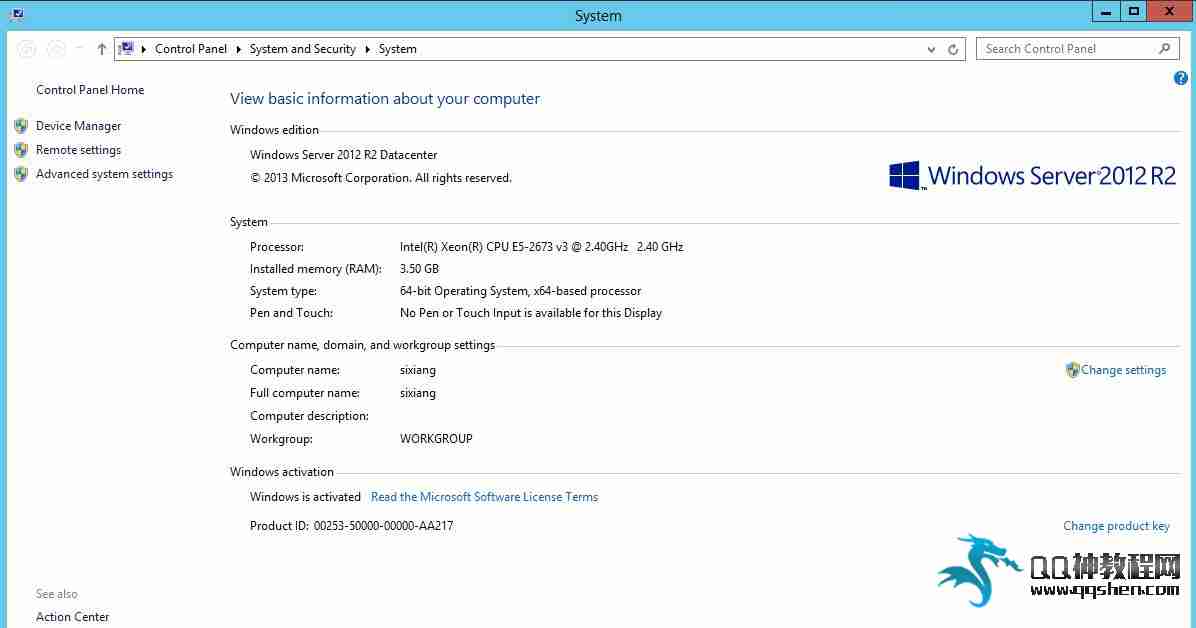Read the Microsoft Software License Terms
This screenshot has width=1196, height=628.
[484, 497]
